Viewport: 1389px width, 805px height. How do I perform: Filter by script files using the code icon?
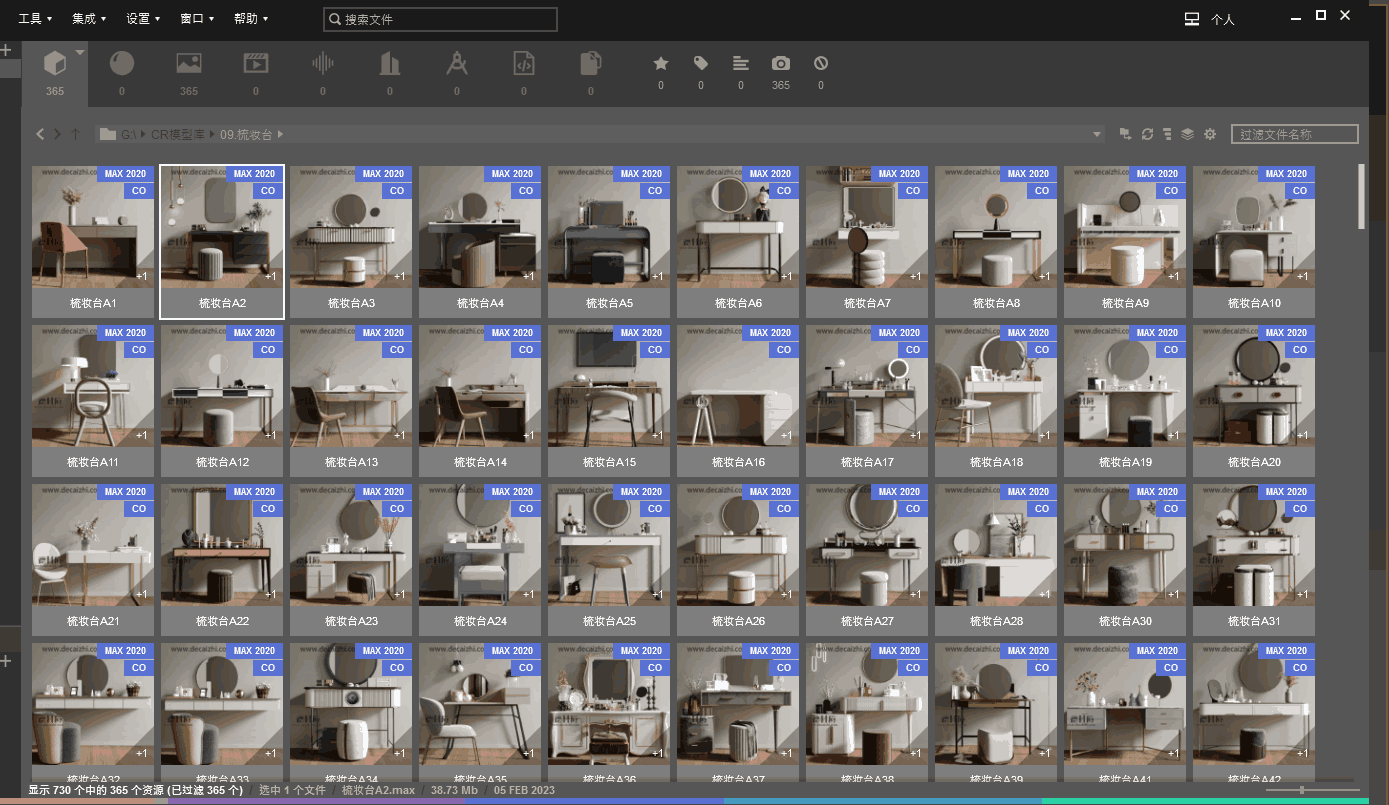pyautogui.click(x=524, y=64)
